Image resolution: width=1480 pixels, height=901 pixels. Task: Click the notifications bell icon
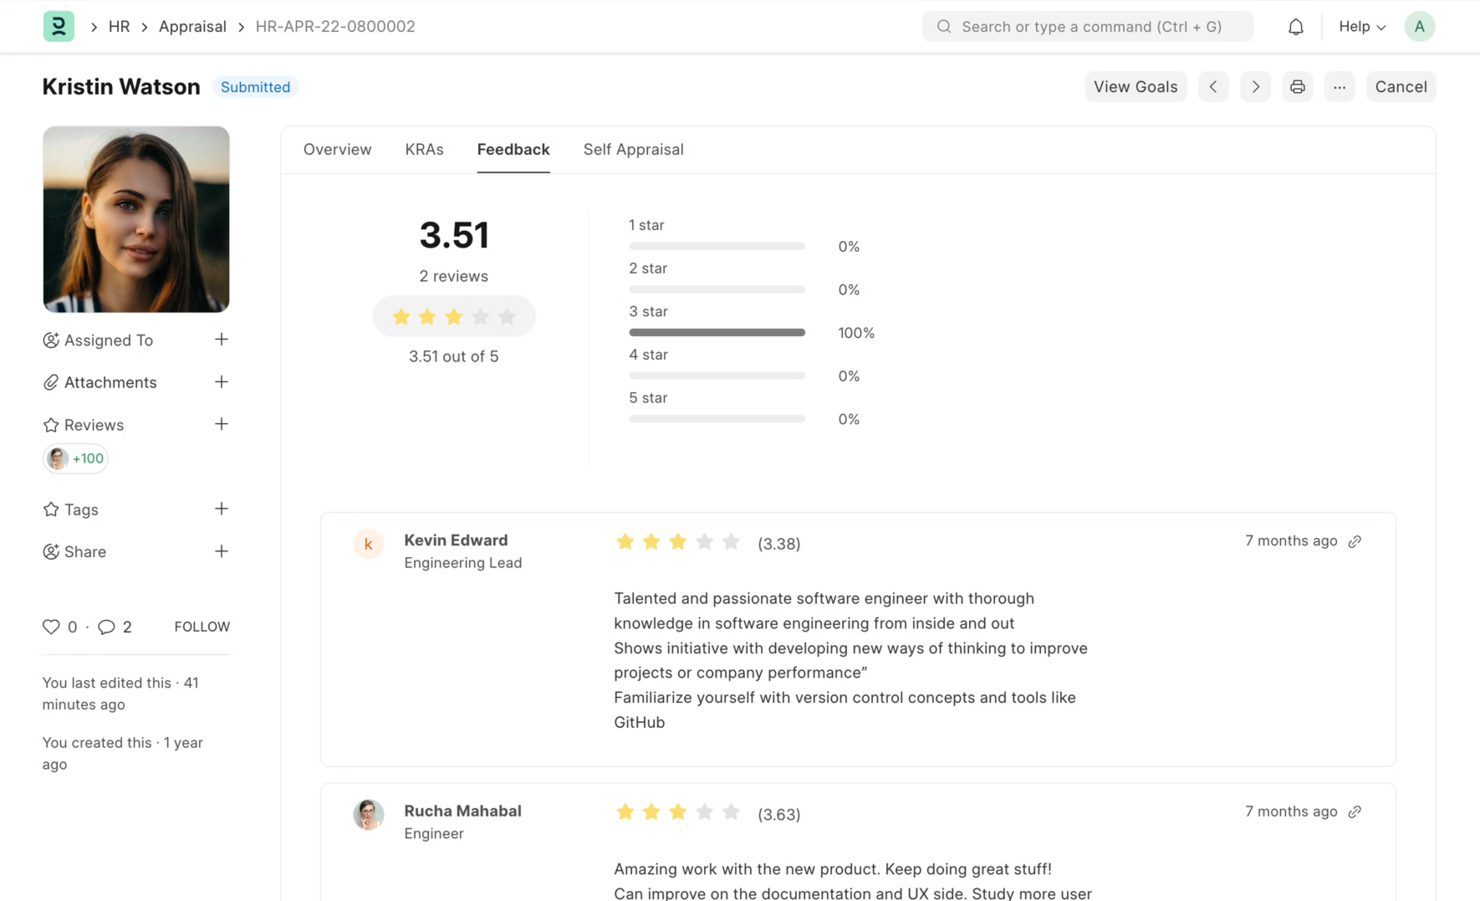[1295, 27]
